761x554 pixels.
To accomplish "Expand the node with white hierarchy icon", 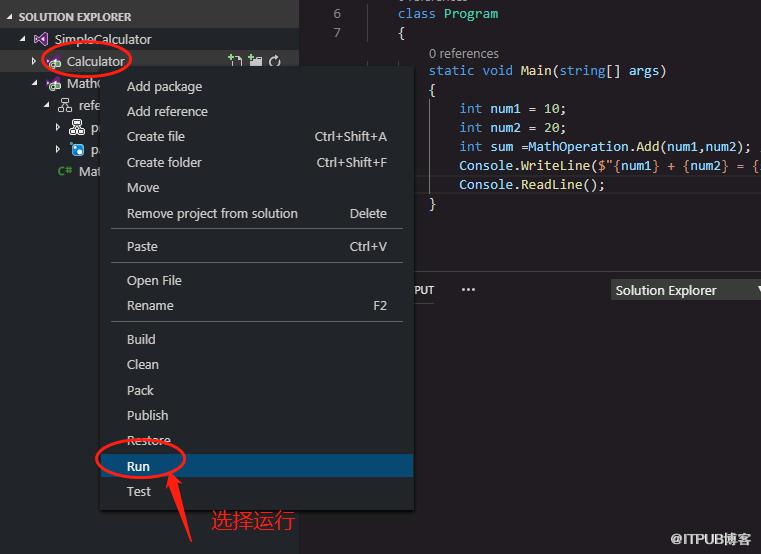I will point(58,127).
